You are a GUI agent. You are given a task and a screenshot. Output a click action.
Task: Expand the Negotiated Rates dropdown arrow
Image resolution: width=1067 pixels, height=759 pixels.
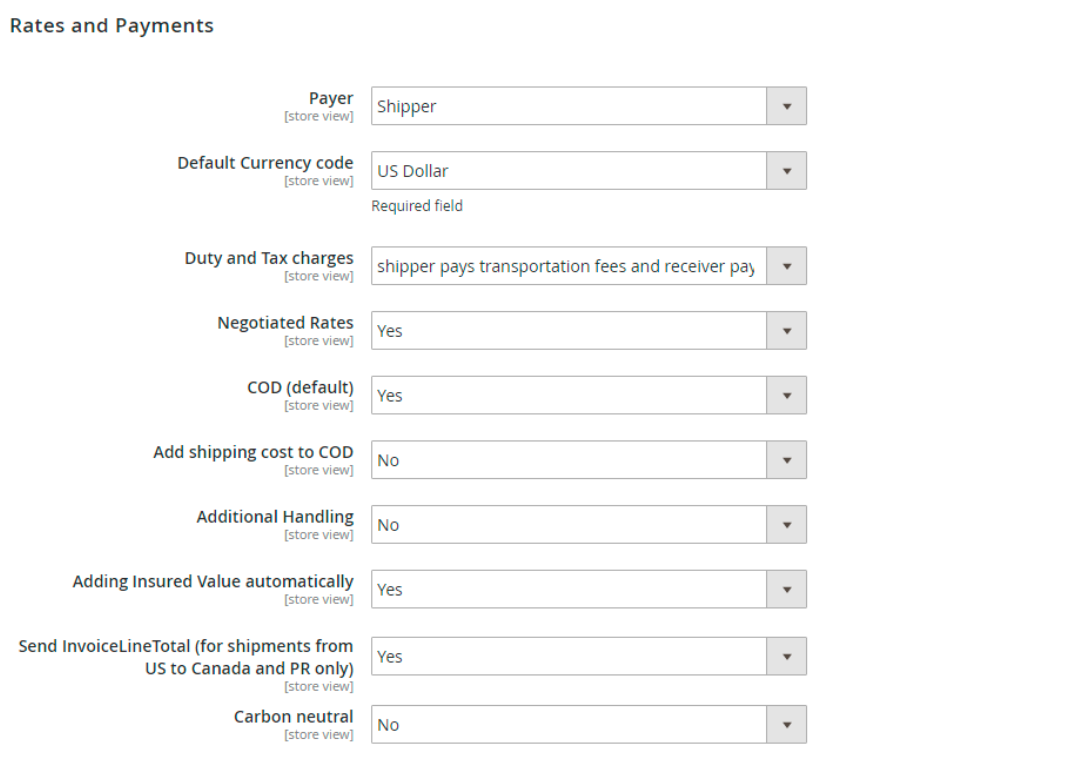tap(786, 331)
